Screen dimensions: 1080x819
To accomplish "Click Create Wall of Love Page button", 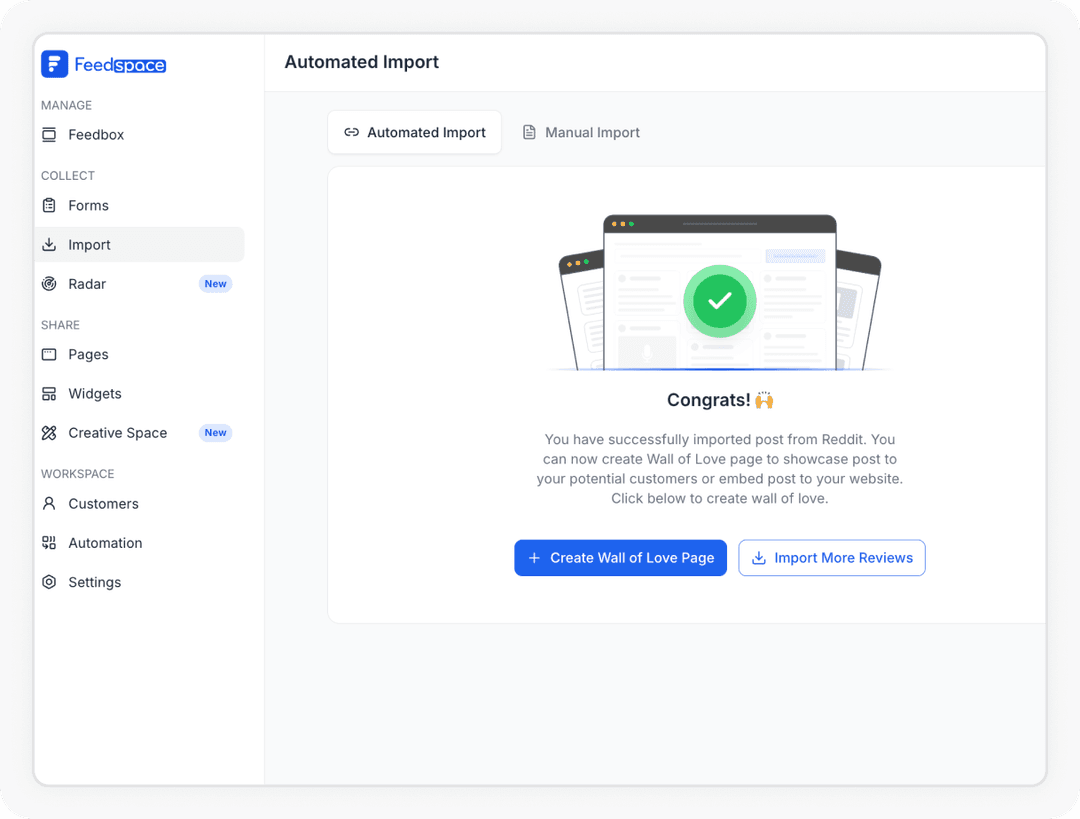I will point(621,558).
